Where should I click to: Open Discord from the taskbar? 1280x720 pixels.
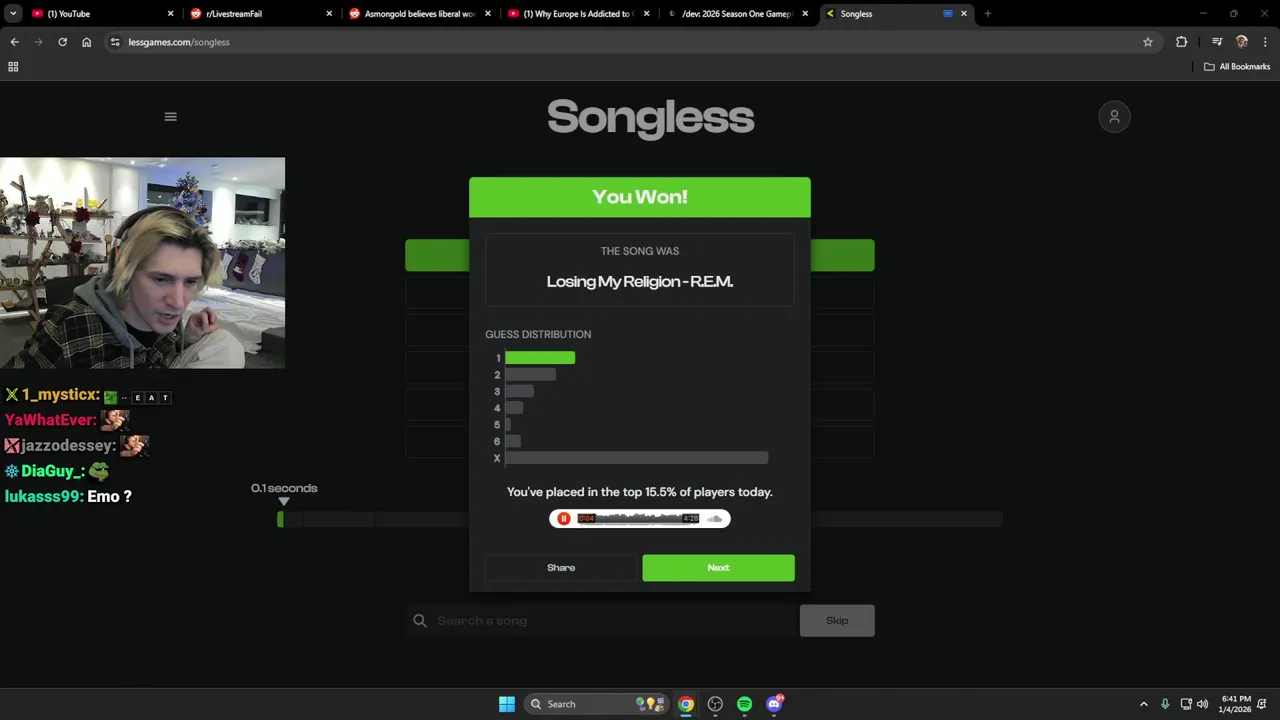tap(774, 704)
